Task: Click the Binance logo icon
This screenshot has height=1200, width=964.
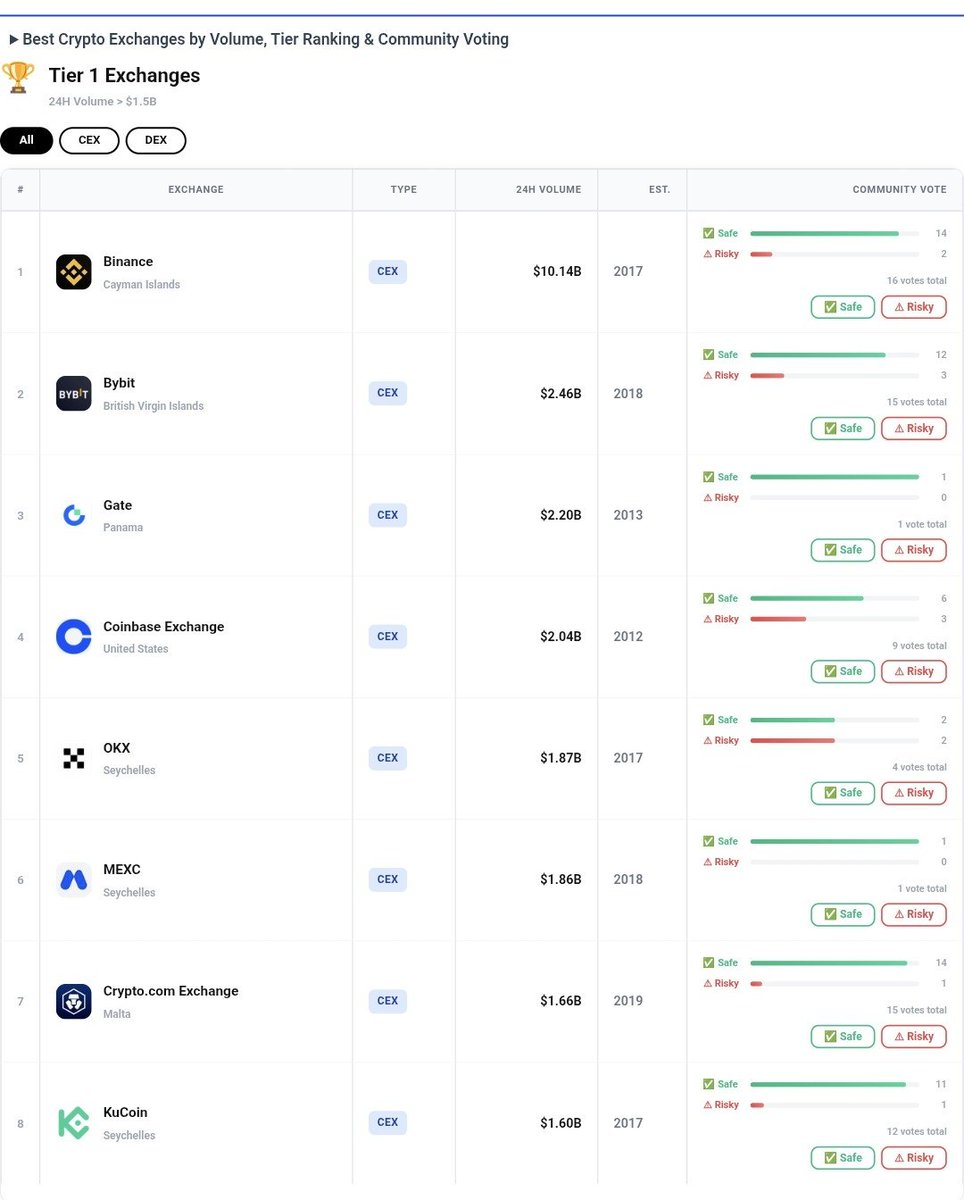Action: (x=74, y=272)
